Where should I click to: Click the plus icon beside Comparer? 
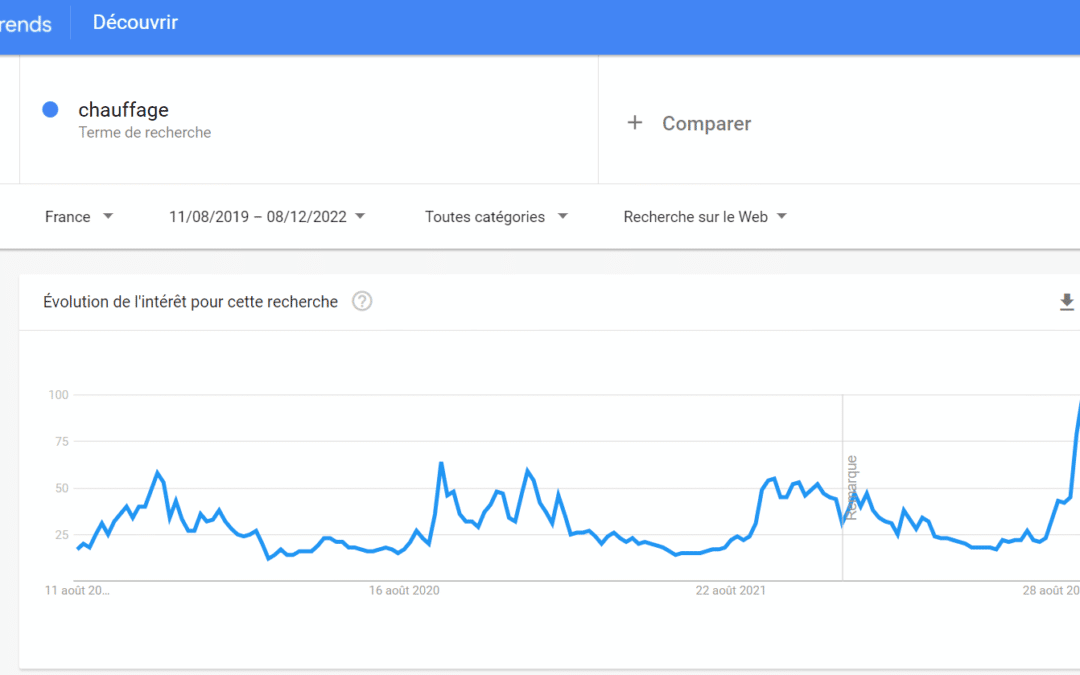tap(634, 123)
